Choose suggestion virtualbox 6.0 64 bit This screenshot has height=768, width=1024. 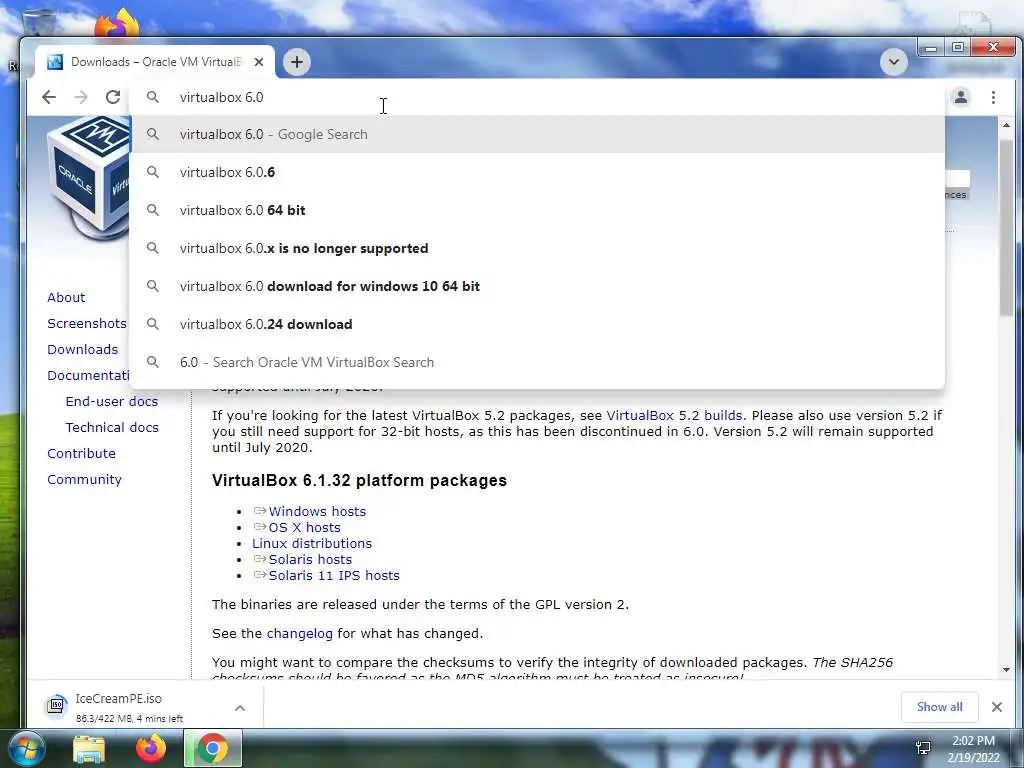pyautogui.click(x=537, y=210)
